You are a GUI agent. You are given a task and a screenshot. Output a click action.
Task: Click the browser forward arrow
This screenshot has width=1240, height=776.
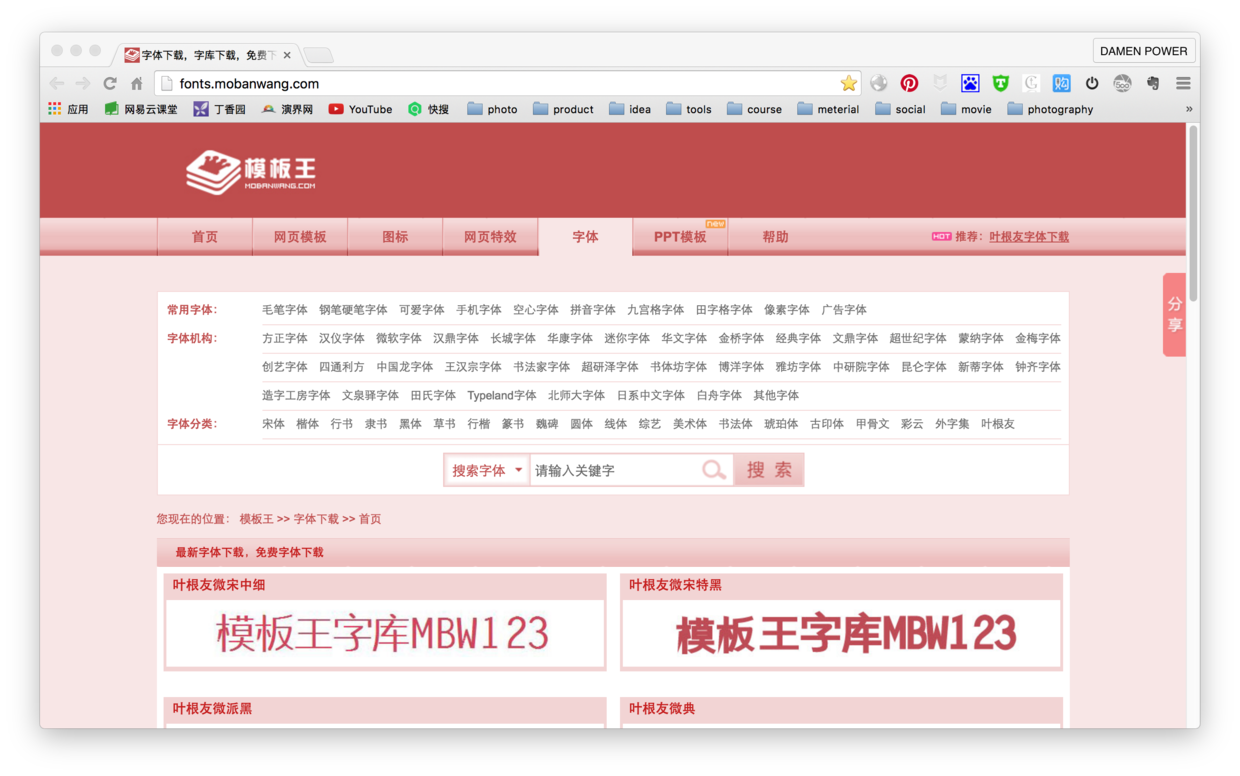click(x=83, y=83)
